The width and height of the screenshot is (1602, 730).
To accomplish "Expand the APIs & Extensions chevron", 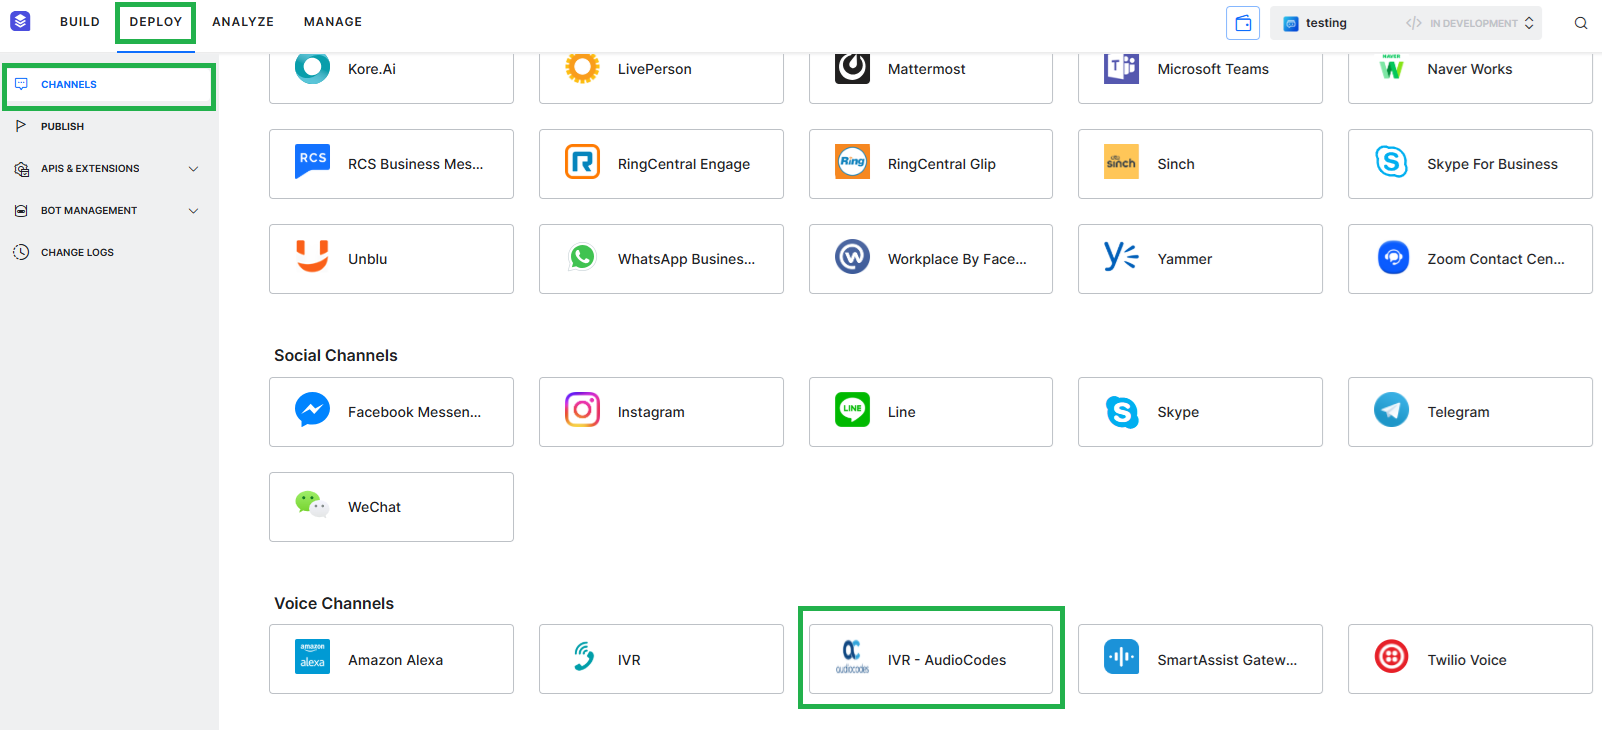I will (194, 169).
